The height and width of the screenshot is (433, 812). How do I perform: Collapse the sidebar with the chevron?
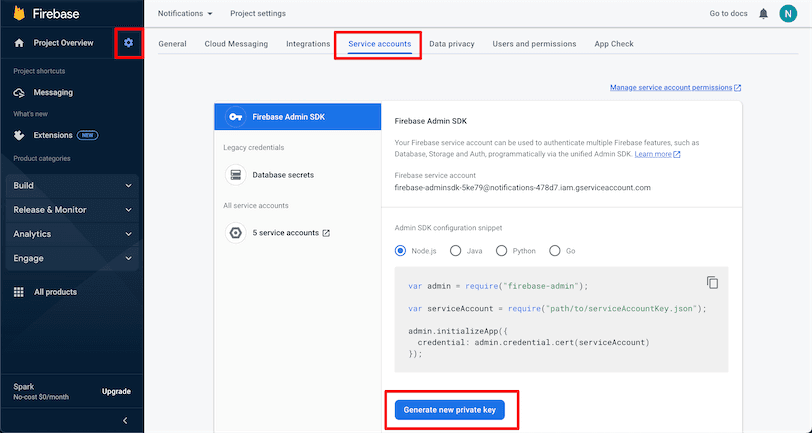pyautogui.click(x=125, y=421)
